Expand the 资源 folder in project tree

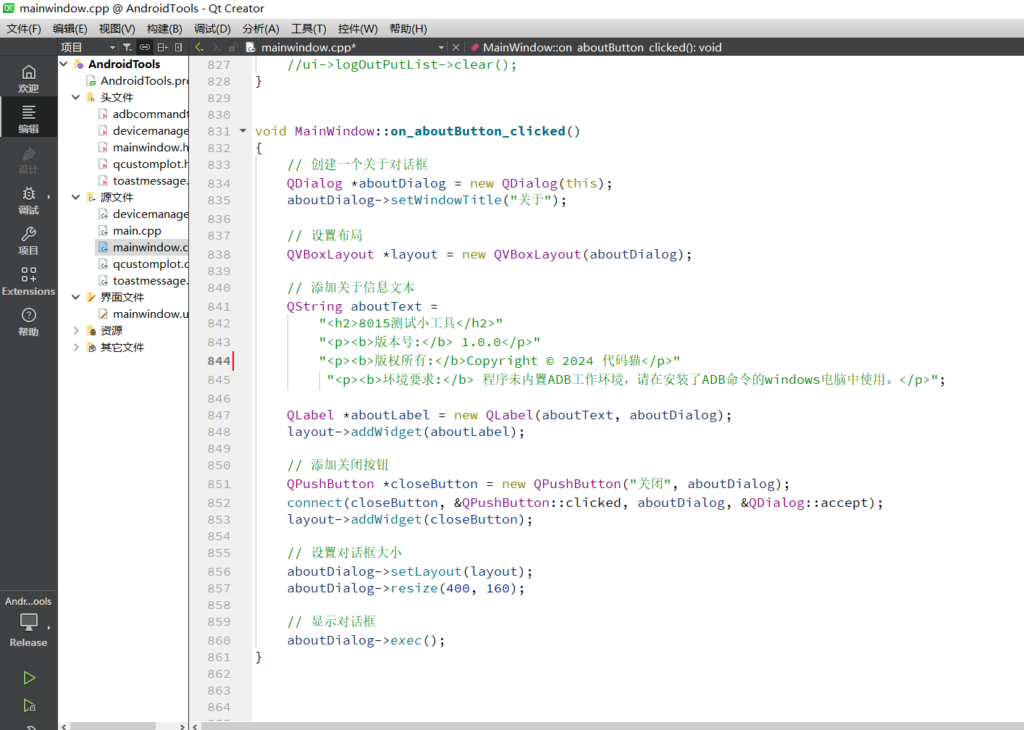(x=76, y=331)
